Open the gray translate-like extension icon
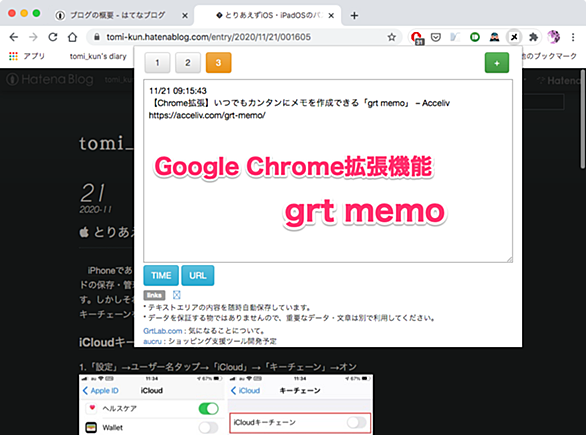The width and height of the screenshot is (586, 435). pyautogui.click(x=455, y=37)
